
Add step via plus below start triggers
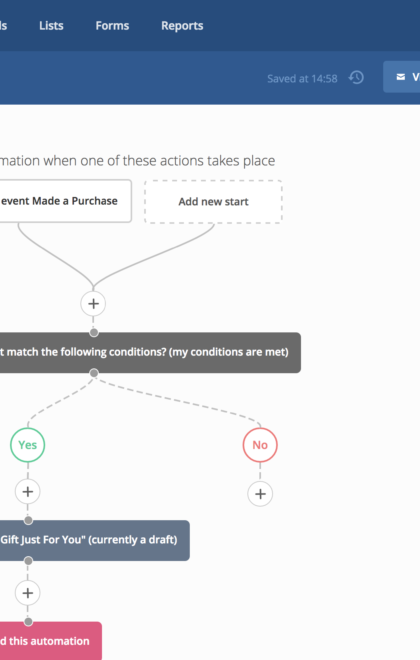tap(93, 303)
